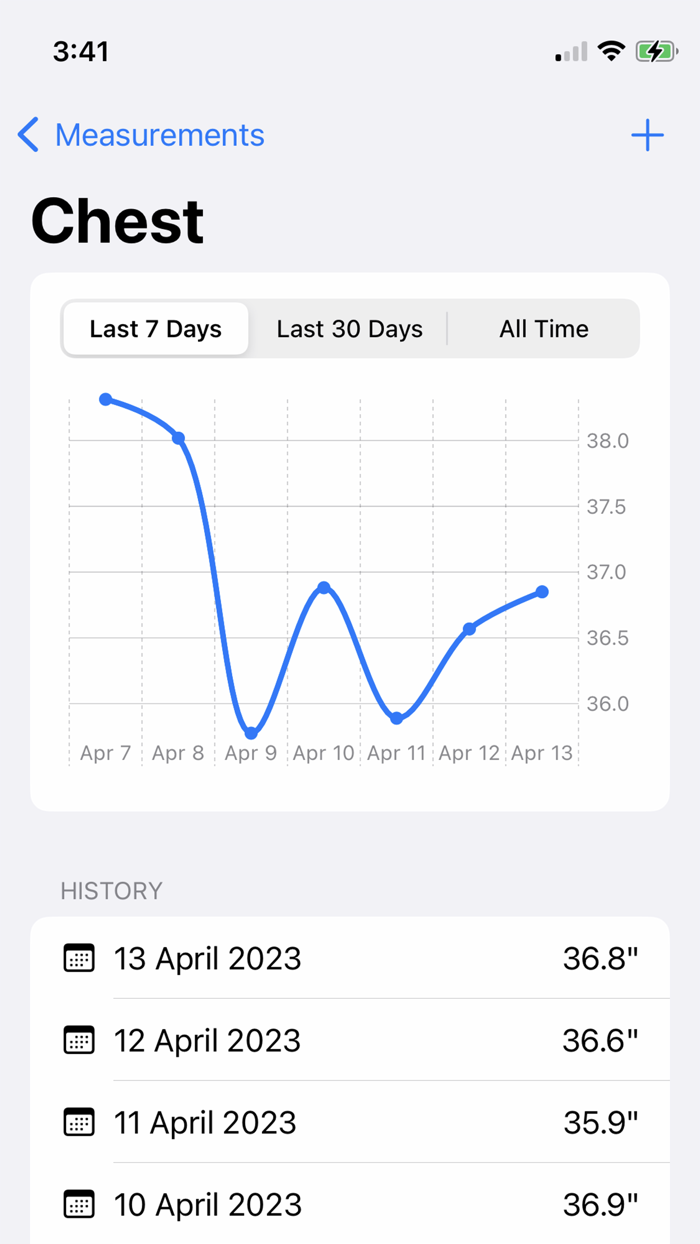Image resolution: width=700 pixels, height=1244 pixels.
Task: Select the Last 30 Days filter
Action: (x=349, y=328)
